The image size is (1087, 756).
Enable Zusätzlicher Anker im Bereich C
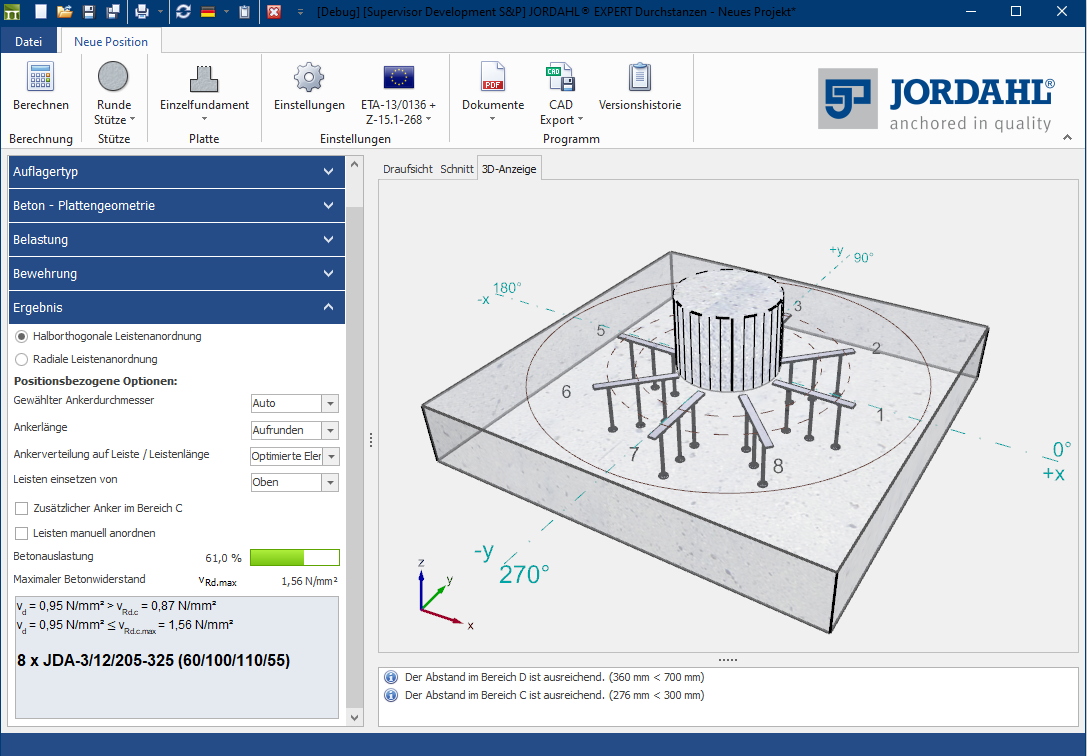pos(21,509)
